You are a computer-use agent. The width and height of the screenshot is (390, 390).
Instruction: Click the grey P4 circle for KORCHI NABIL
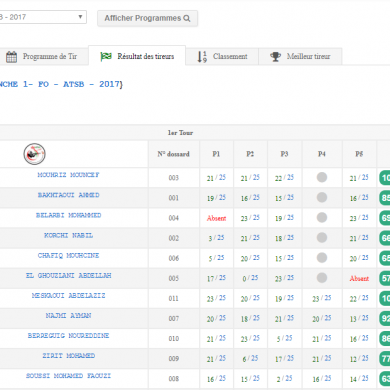click(322, 238)
